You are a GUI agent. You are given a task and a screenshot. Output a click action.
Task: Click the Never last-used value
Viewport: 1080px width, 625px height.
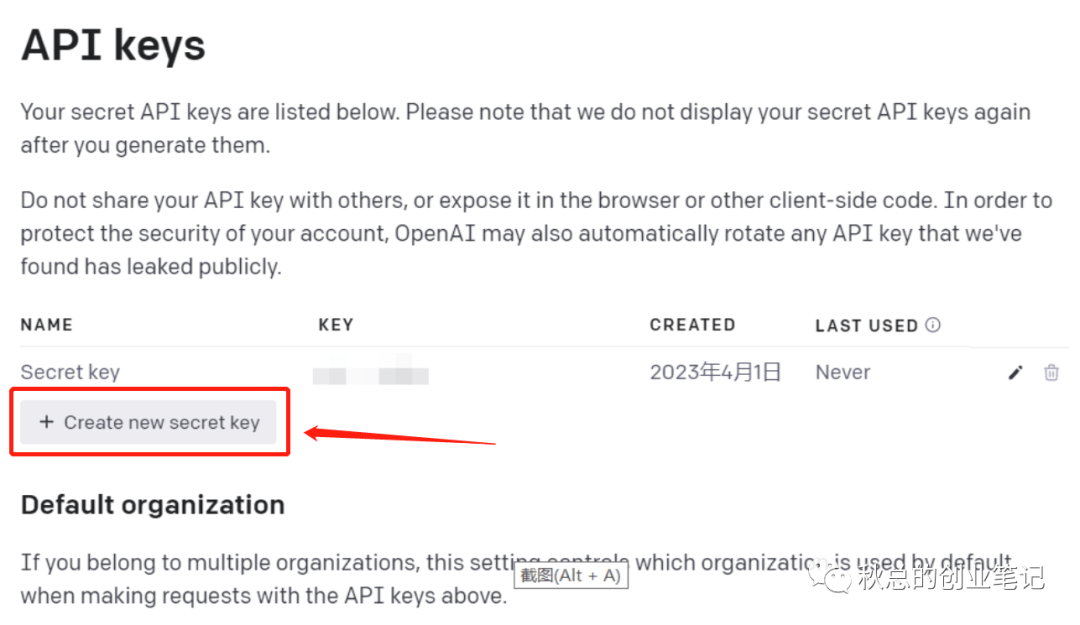[x=843, y=373]
